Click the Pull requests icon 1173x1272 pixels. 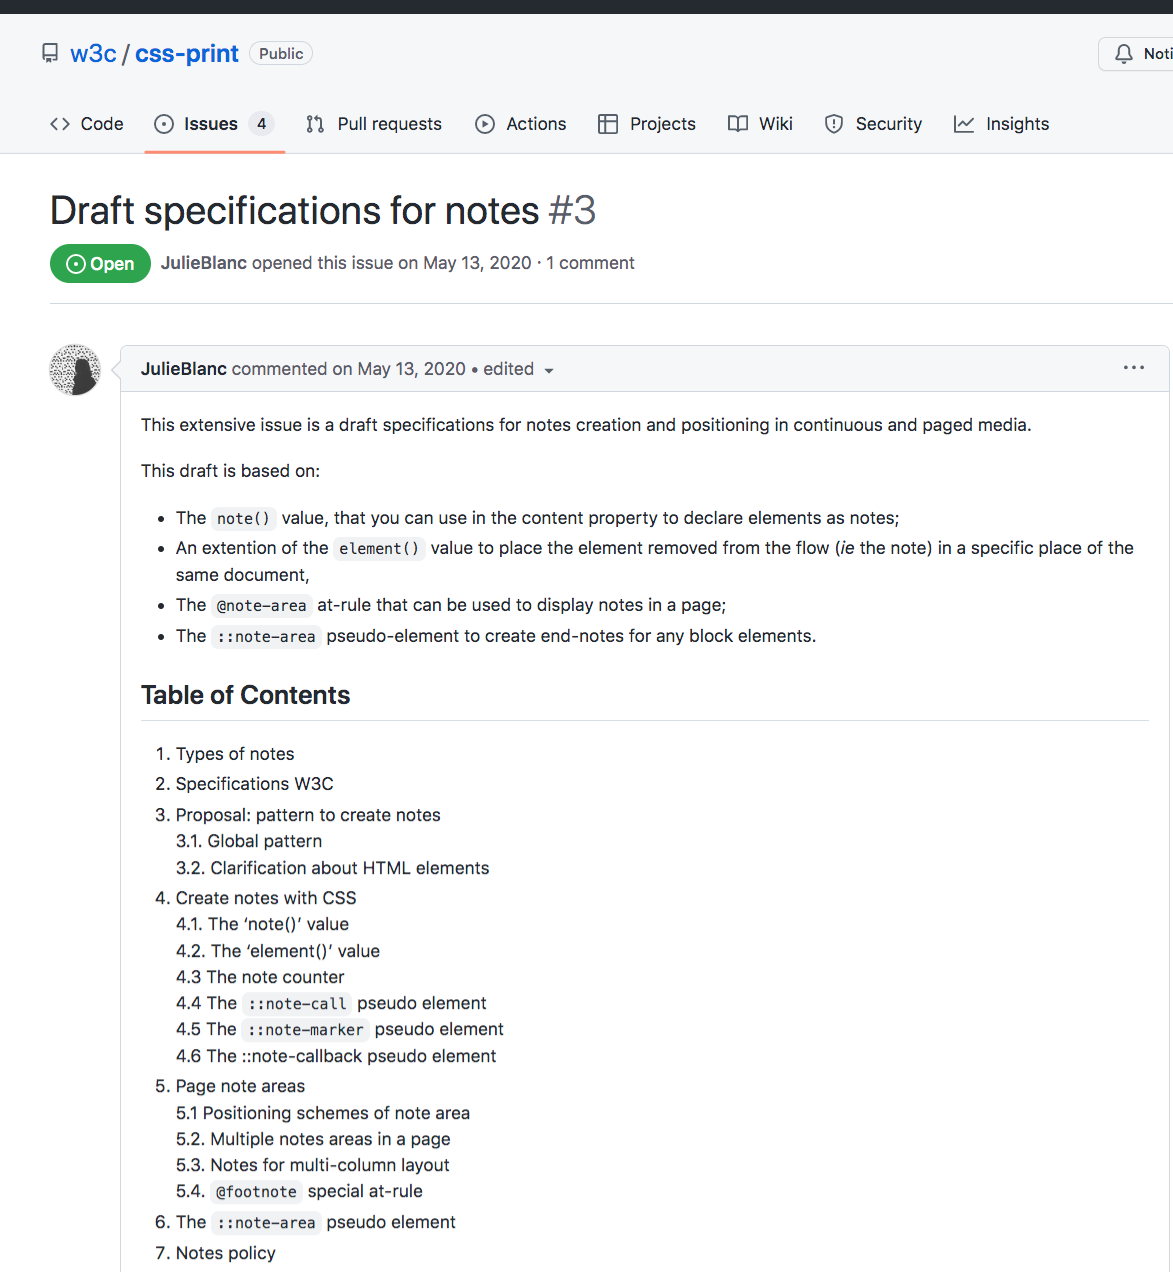click(315, 124)
